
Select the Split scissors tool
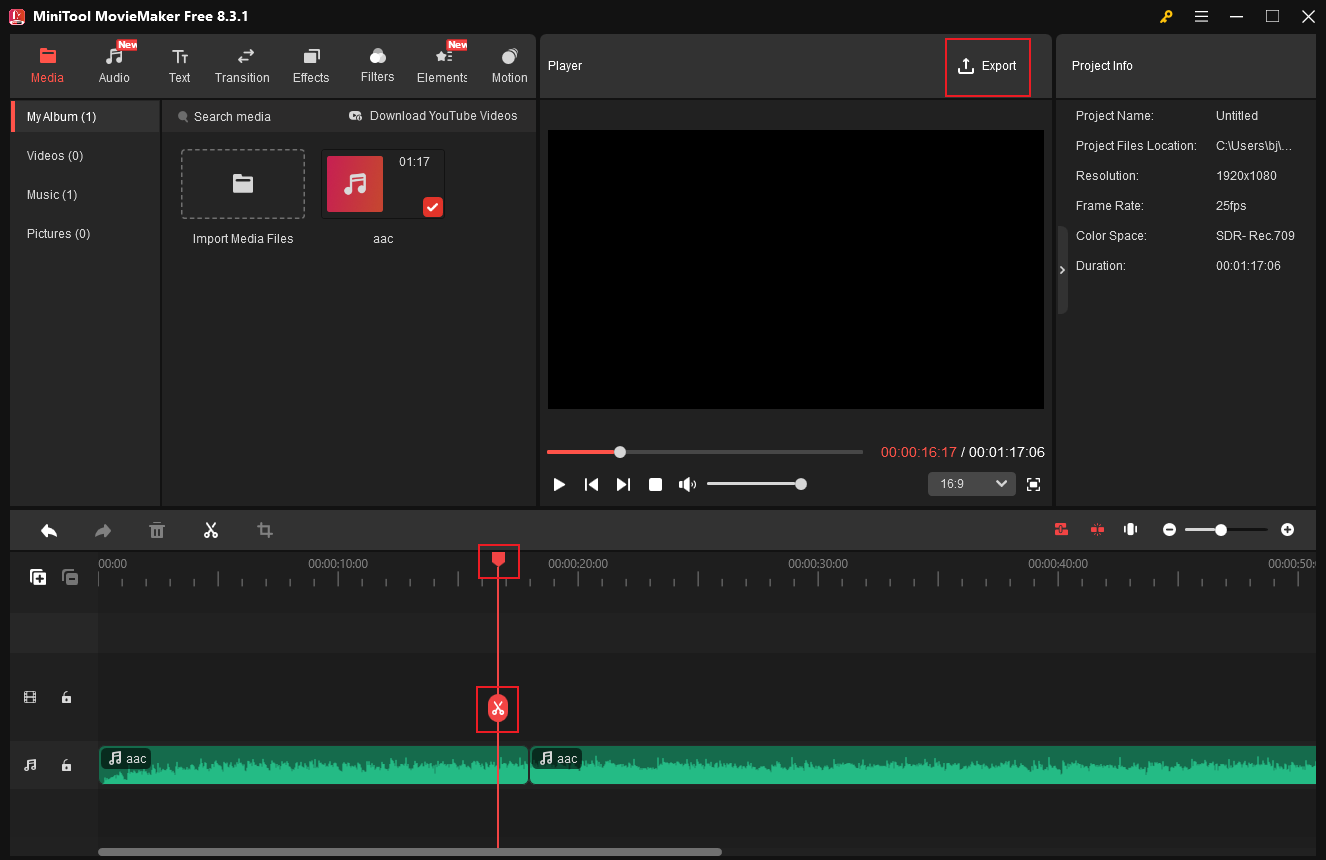(211, 530)
